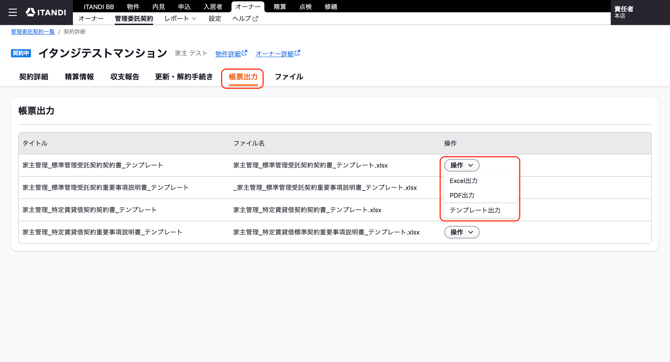This screenshot has width=670, height=362.
Task: Open the hamburger menu icon
Action: pyautogui.click(x=13, y=12)
